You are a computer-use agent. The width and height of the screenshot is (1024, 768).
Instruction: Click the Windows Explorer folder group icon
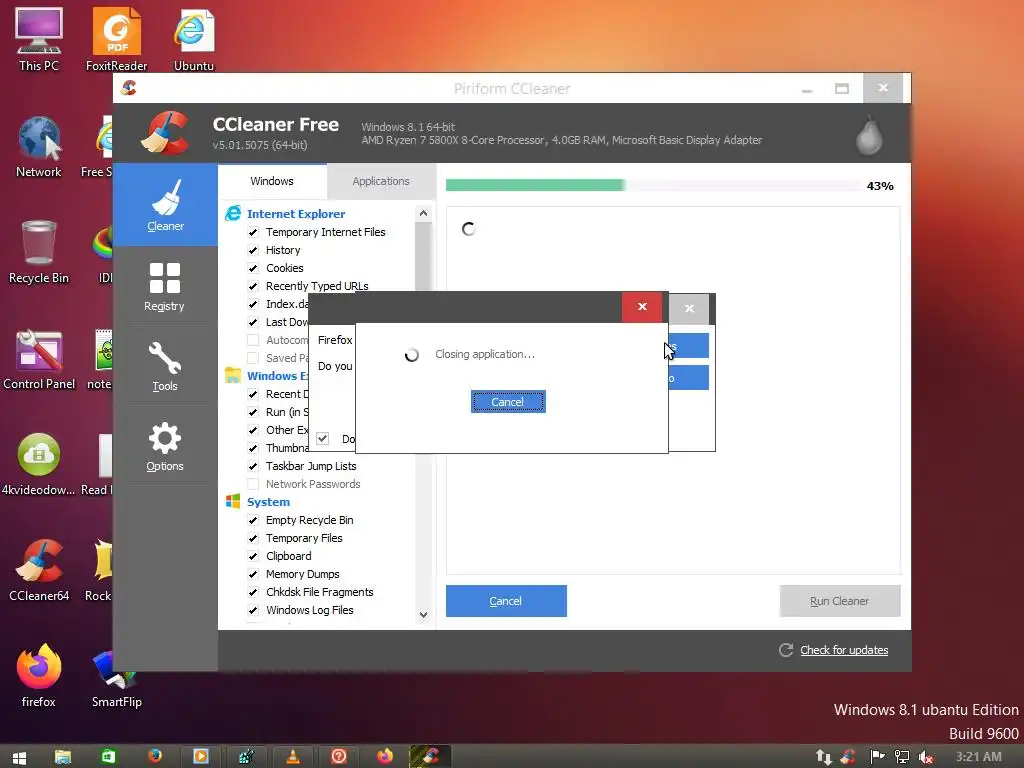[232, 376]
